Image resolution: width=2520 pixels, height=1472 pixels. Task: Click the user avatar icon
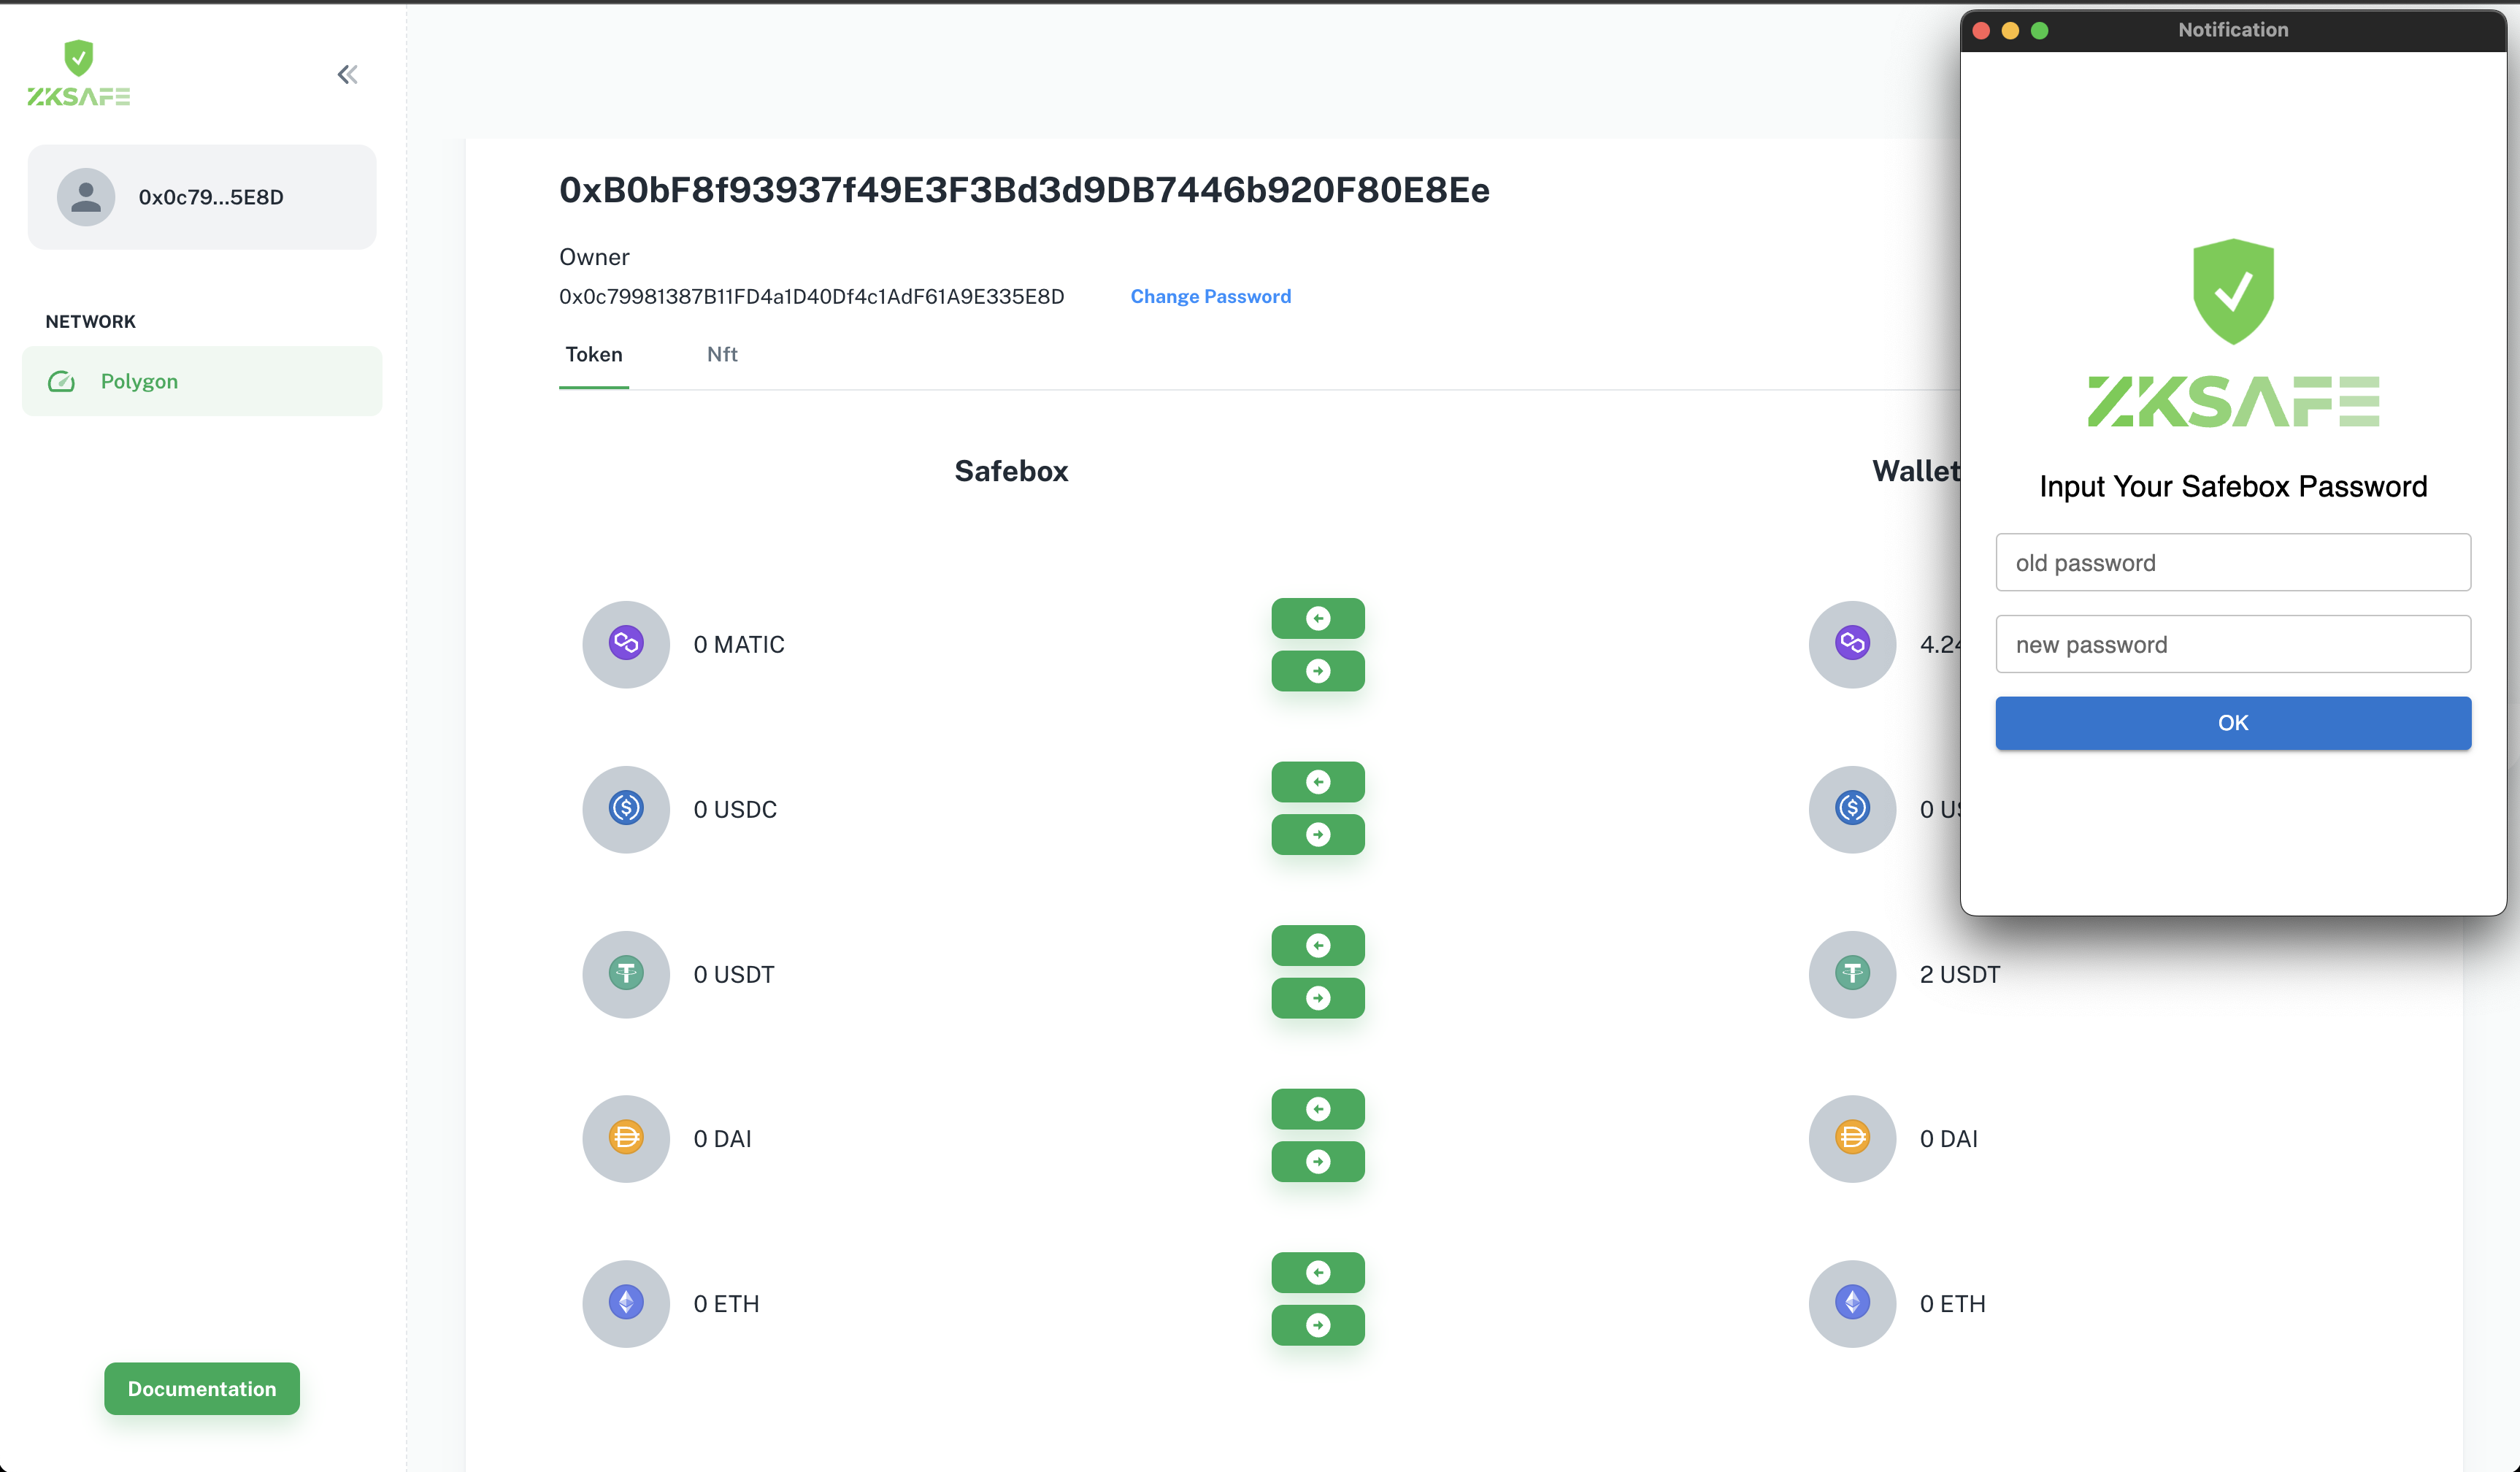point(86,197)
